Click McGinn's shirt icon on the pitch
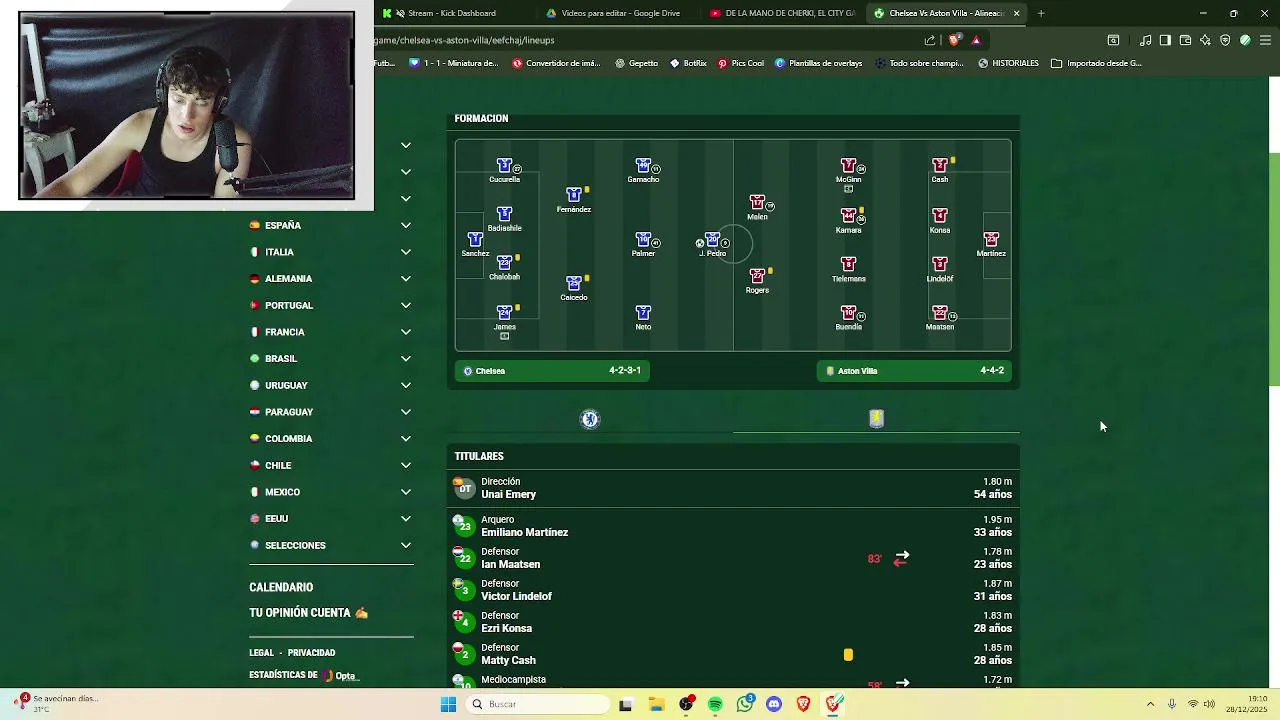This screenshot has height=720, width=1280. point(848,165)
